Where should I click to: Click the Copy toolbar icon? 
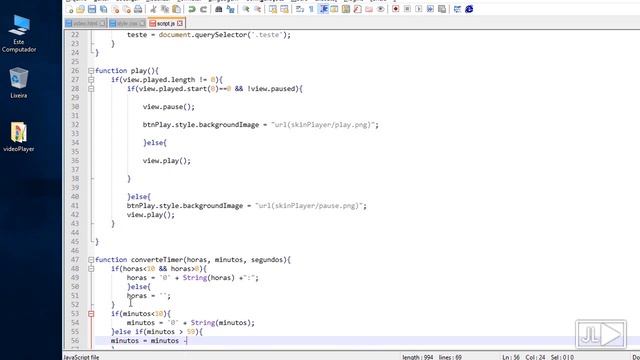click(165, 9)
